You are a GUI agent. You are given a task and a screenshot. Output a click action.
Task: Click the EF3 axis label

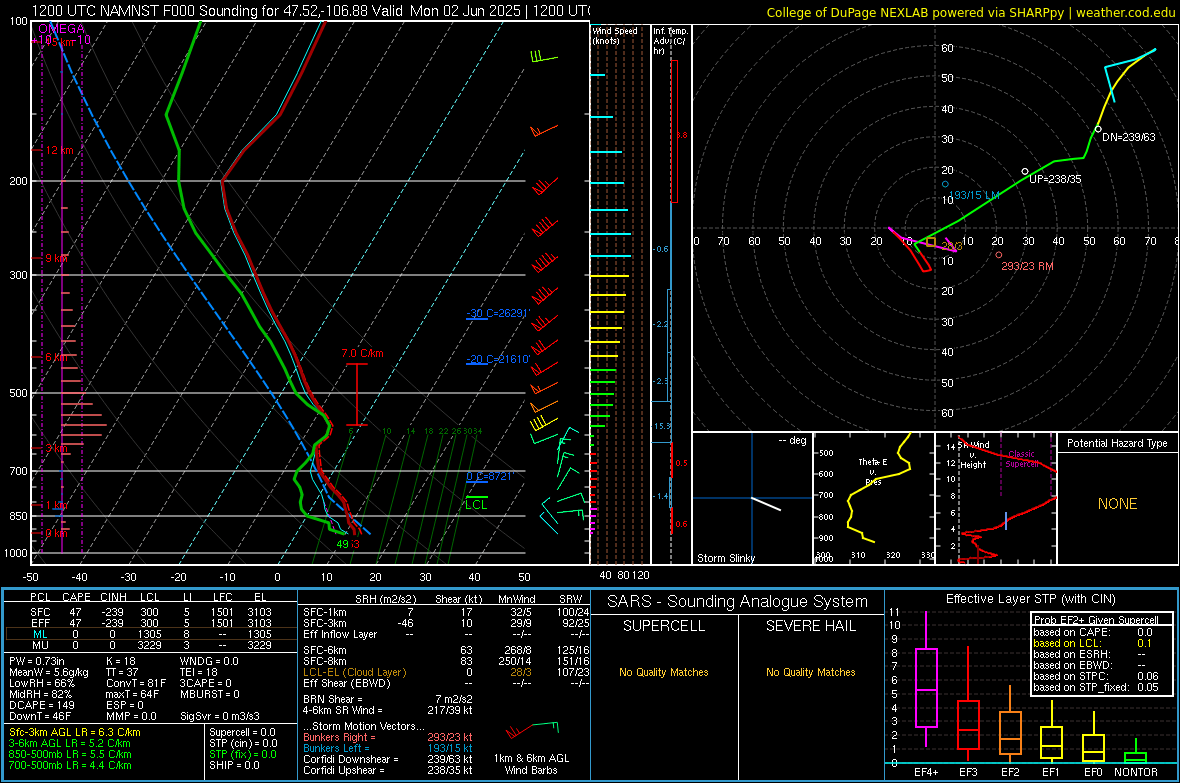coord(968,772)
